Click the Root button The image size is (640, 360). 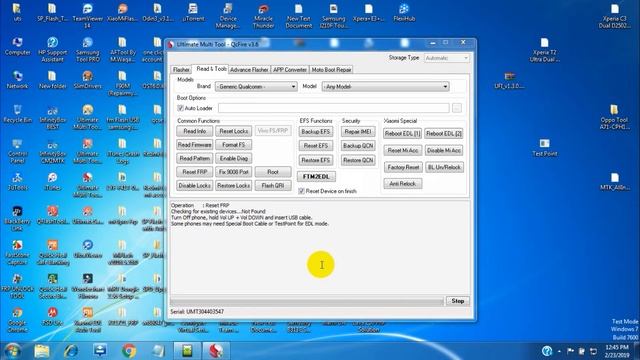click(273, 172)
